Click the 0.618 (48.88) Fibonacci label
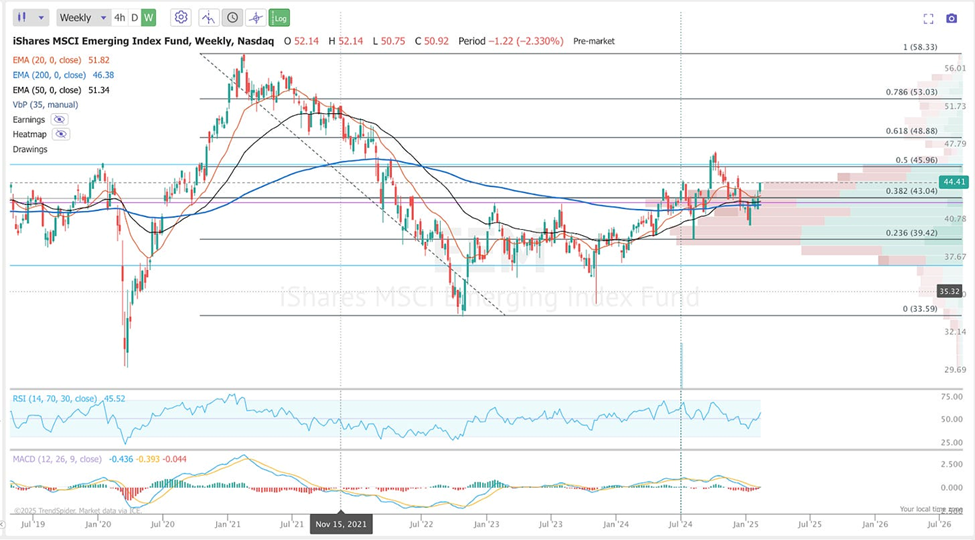975x540 pixels. (912, 131)
